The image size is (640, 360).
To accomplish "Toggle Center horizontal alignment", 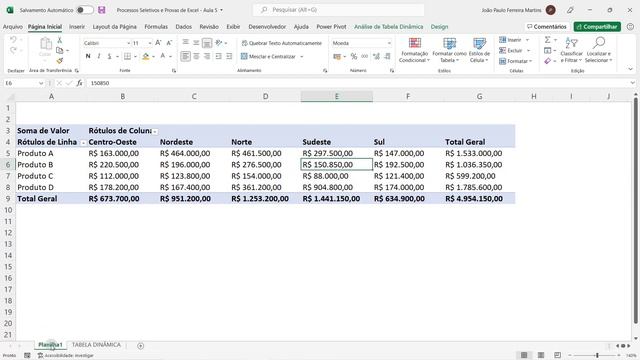I will point(196,56).
